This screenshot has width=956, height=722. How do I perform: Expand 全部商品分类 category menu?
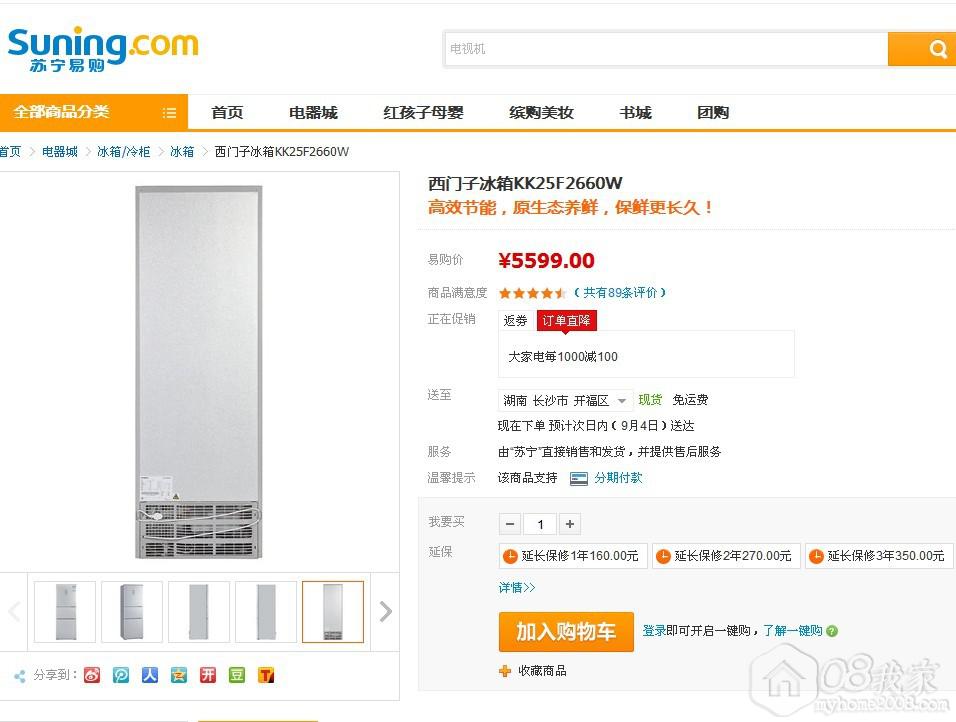94,112
